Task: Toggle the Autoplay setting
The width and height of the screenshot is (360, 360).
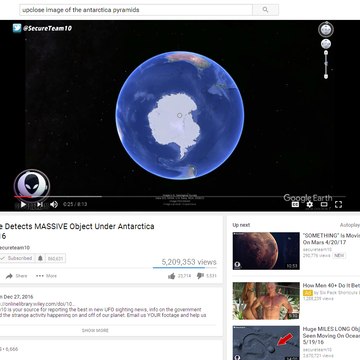Action: pyautogui.click(x=350, y=225)
